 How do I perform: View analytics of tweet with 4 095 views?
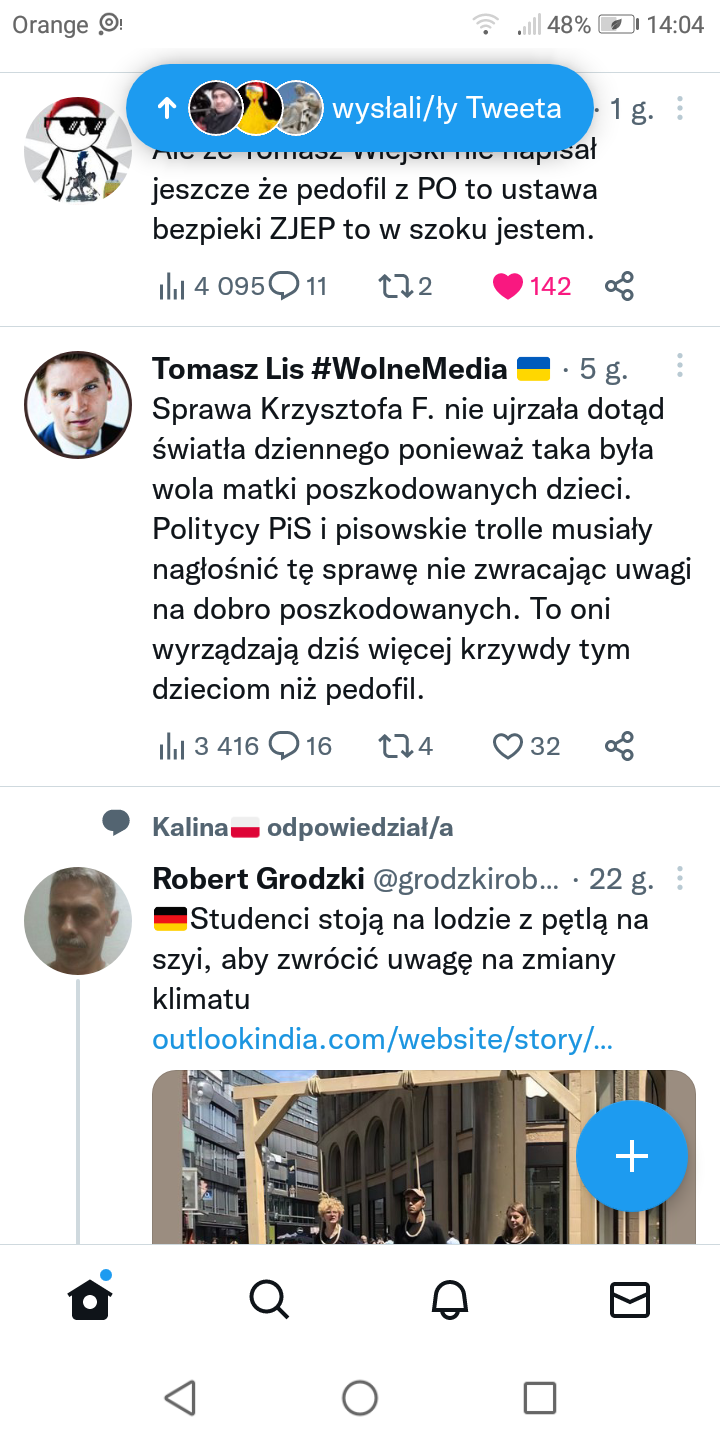172,287
